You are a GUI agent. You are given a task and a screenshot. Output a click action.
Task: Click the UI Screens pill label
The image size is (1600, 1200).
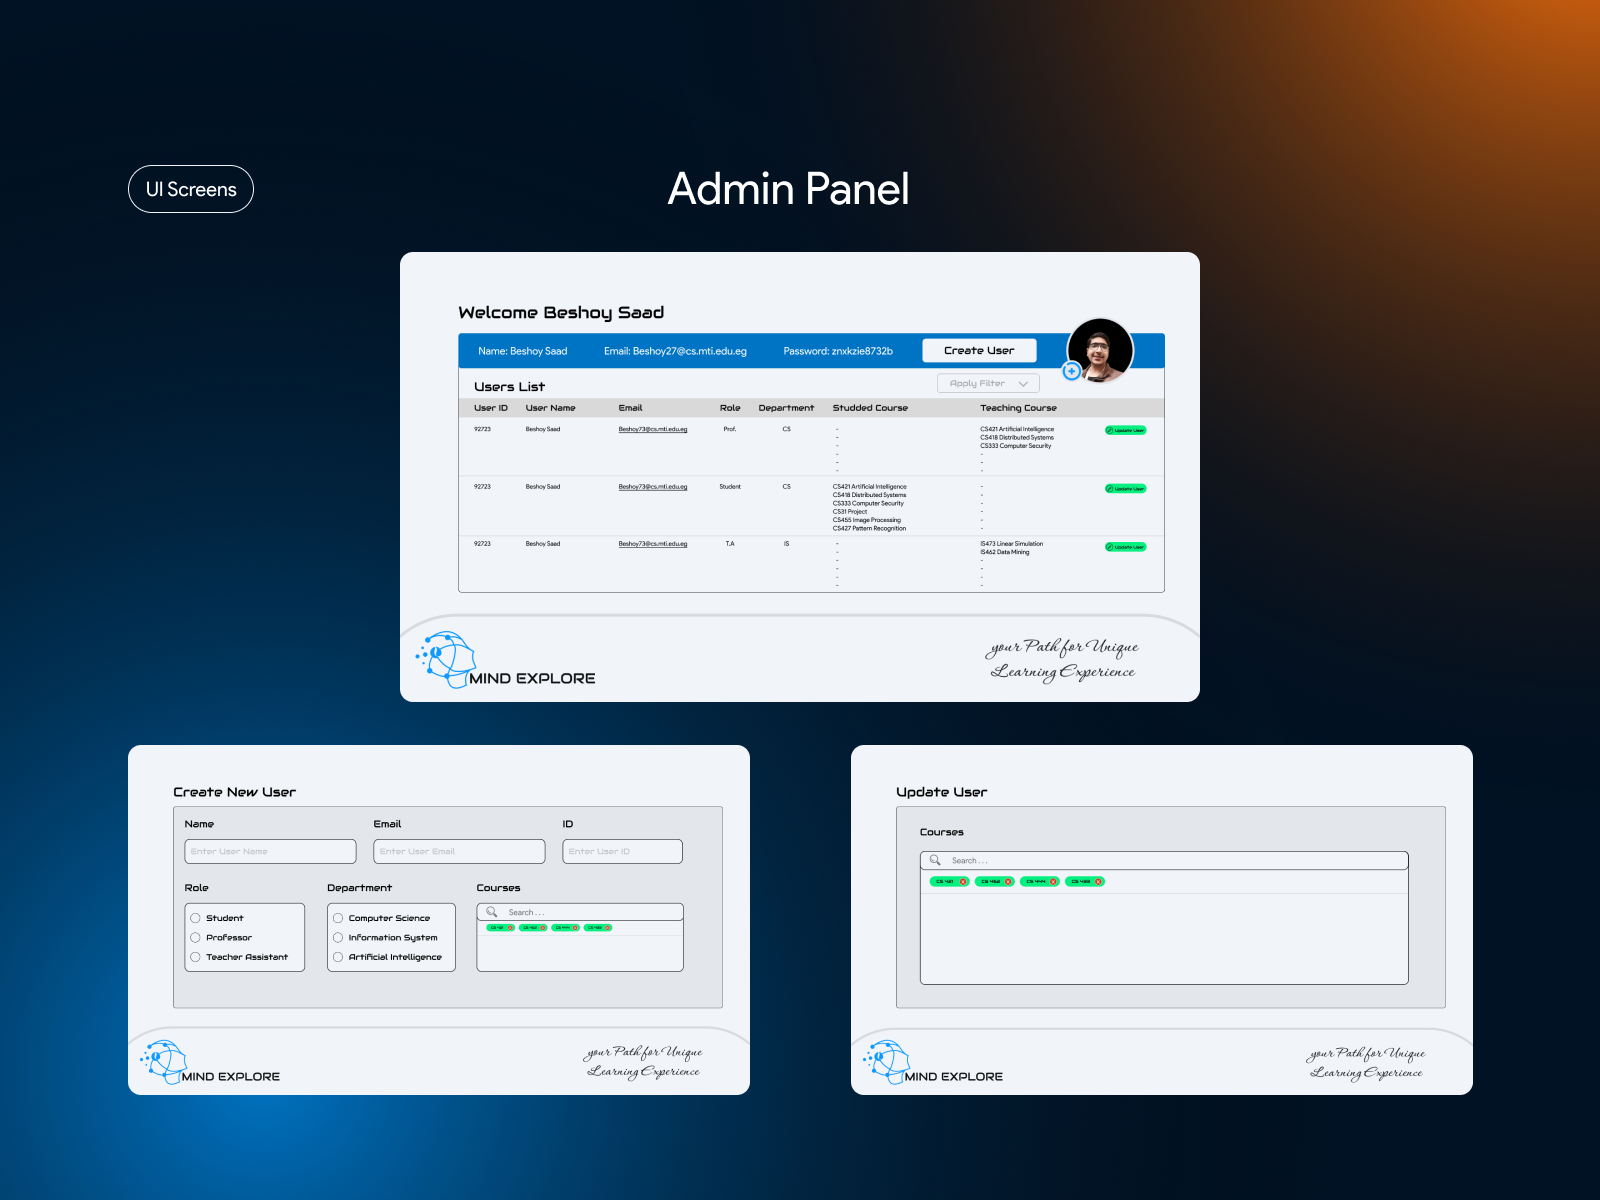coord(191,189)
